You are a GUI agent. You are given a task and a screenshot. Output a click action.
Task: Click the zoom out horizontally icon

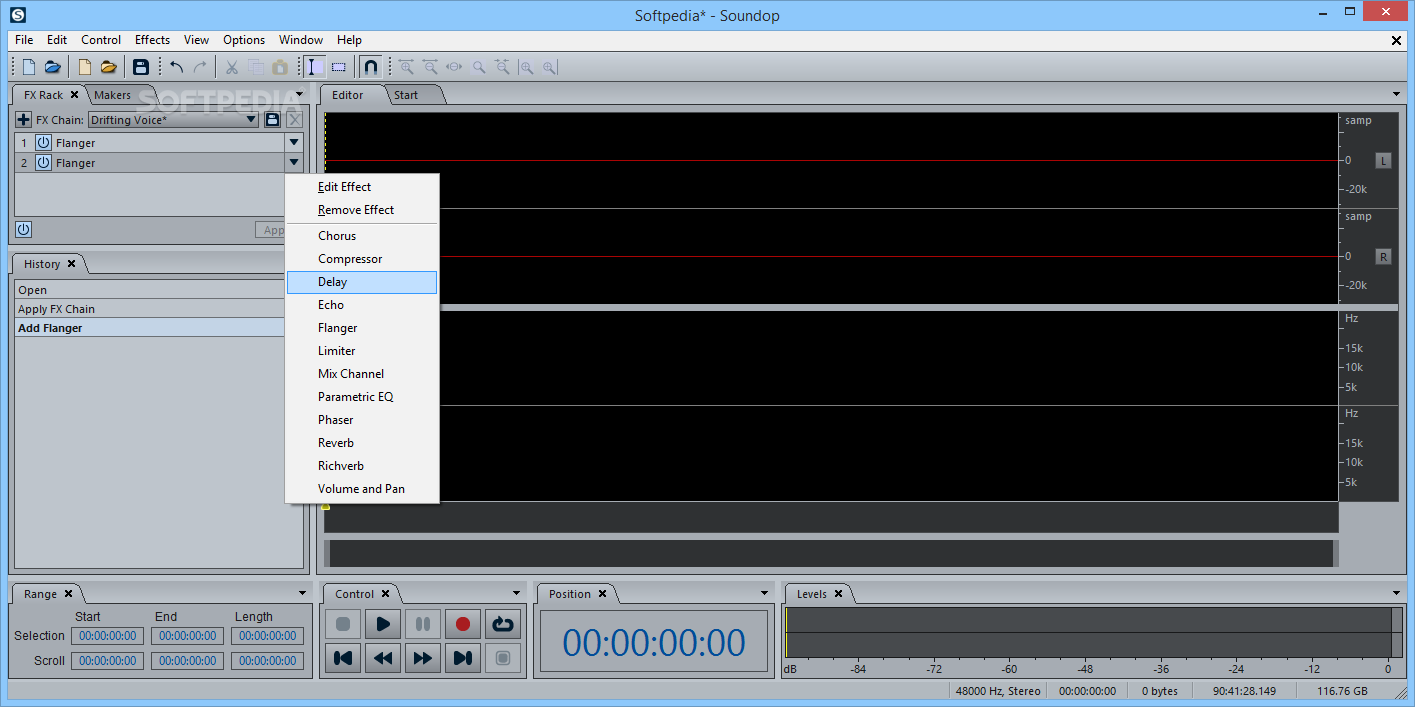click(430, 67)
